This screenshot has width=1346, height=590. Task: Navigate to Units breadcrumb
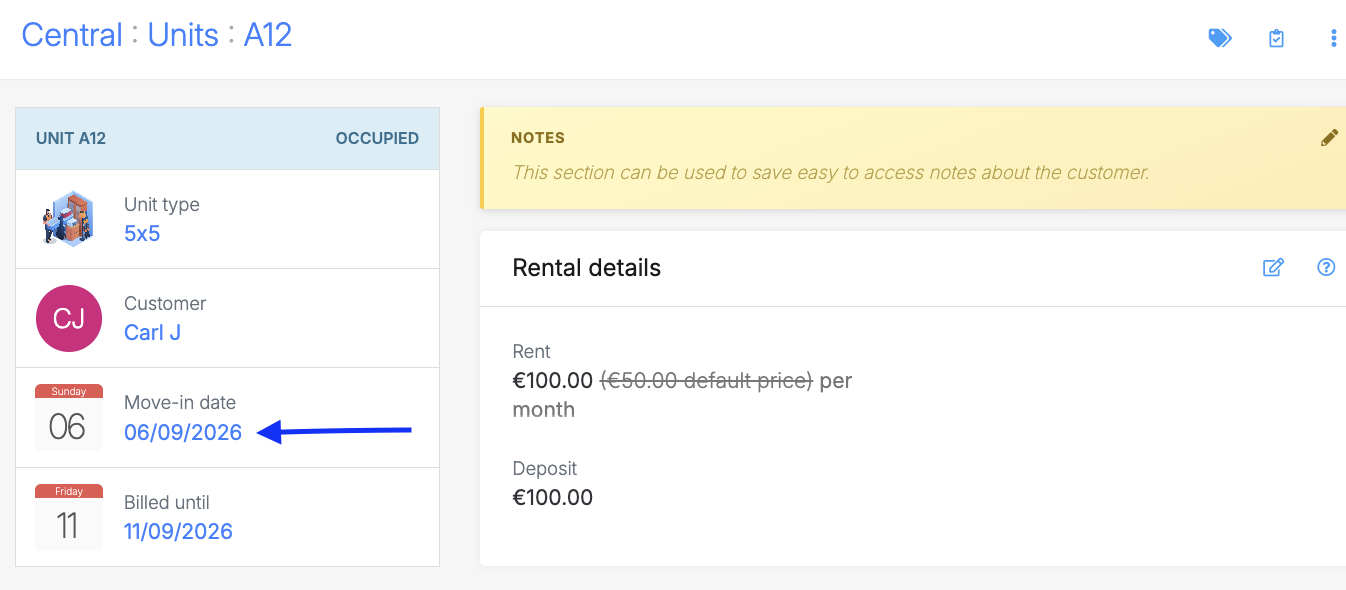tap(183, 35)
